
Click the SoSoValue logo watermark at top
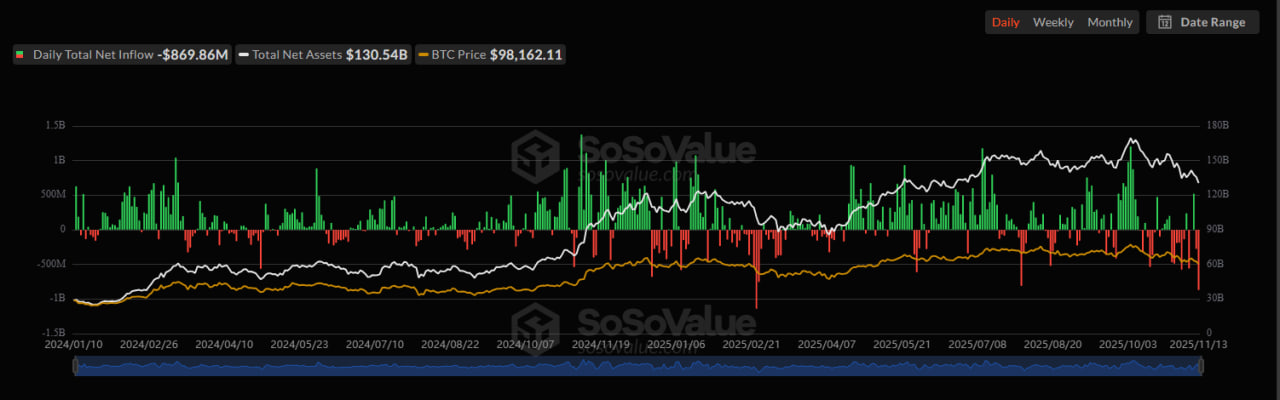[535, 154]
